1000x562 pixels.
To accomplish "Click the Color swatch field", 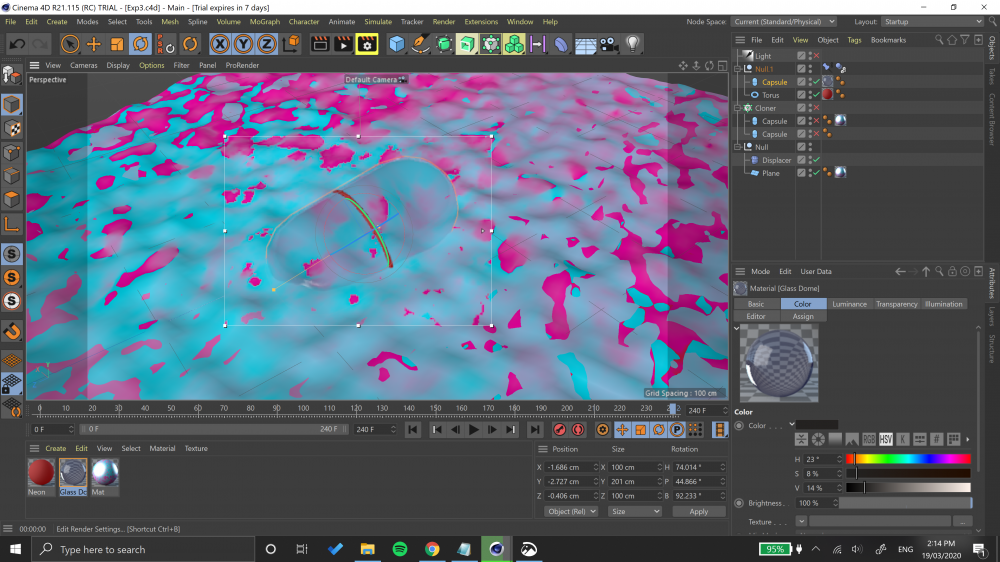I will point(817,425).
